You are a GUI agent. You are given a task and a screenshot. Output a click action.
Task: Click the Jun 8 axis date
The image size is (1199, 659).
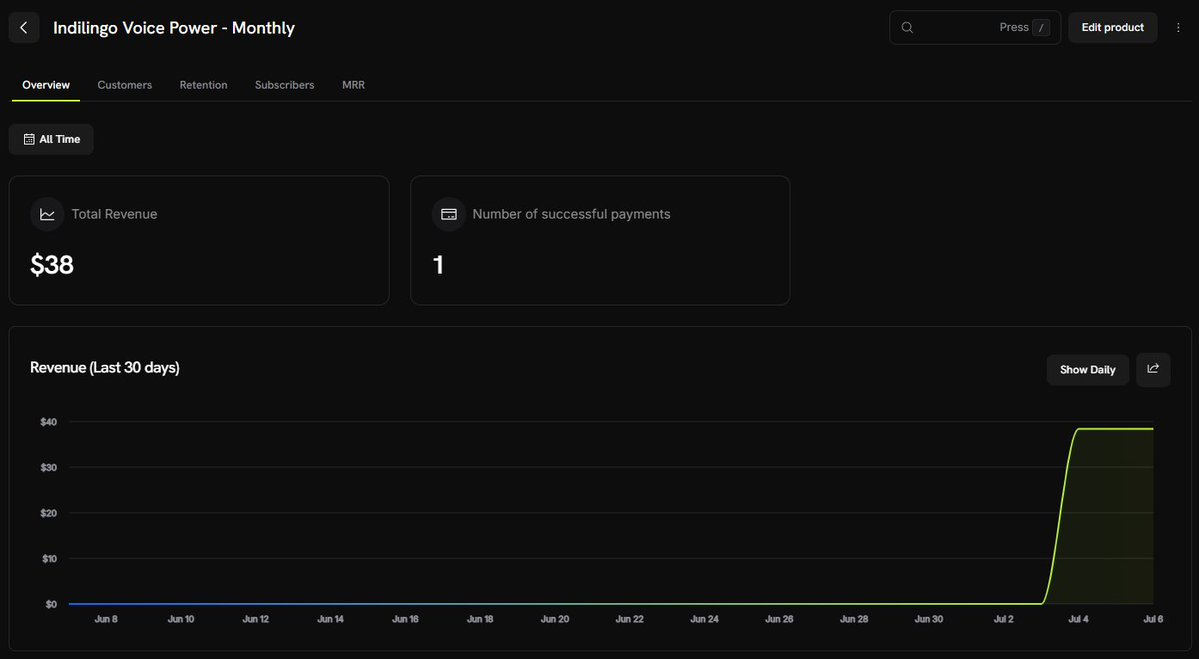[106, 619]
